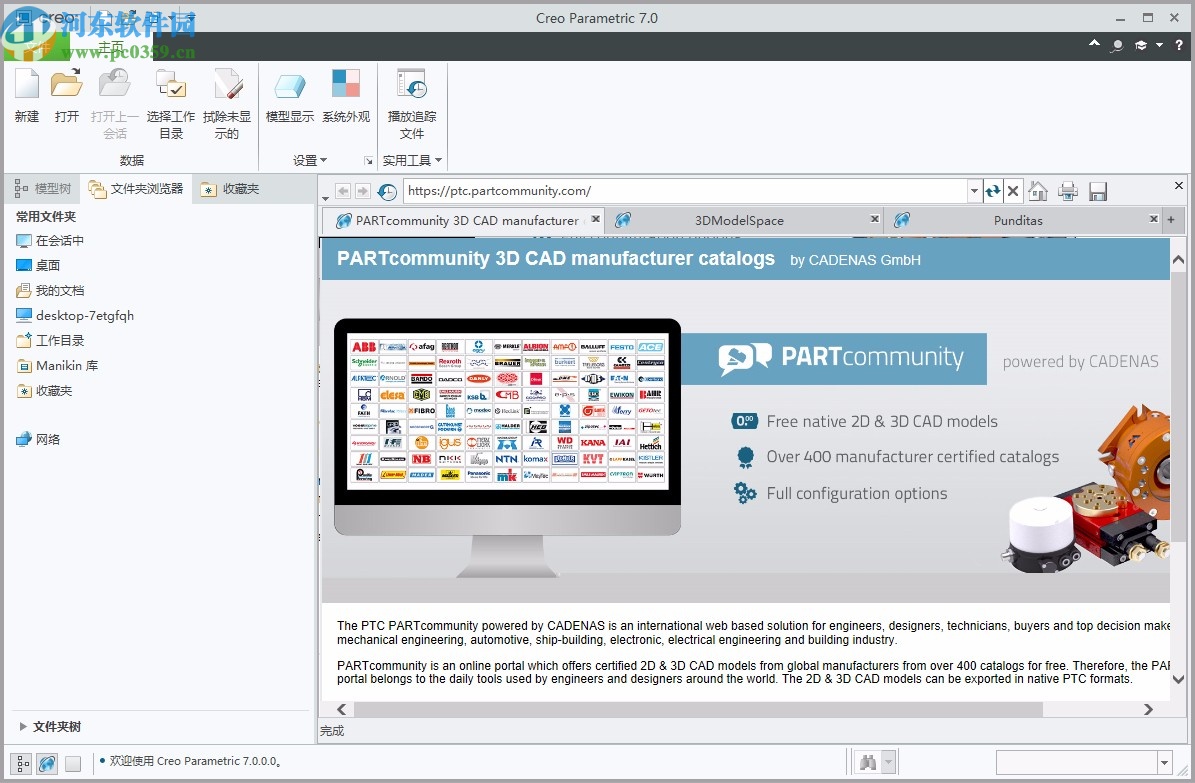Open 模型显示 model display settings
Viewport: 1195px width, 783px height.
coord(289,87)
